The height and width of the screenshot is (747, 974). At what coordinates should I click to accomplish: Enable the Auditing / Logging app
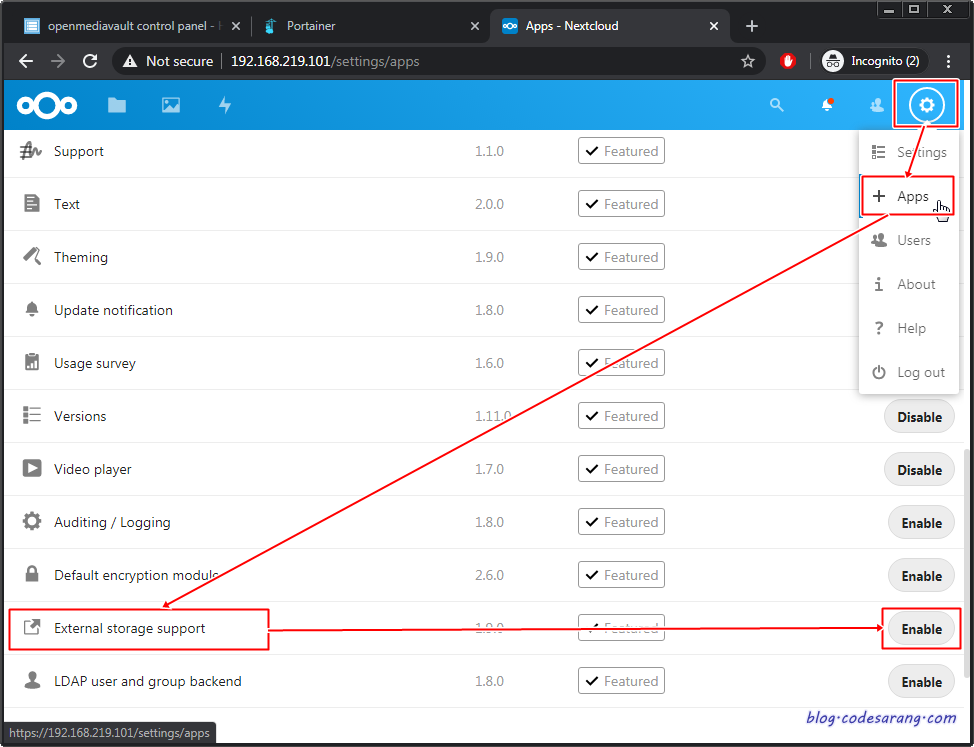pos(921,523)
